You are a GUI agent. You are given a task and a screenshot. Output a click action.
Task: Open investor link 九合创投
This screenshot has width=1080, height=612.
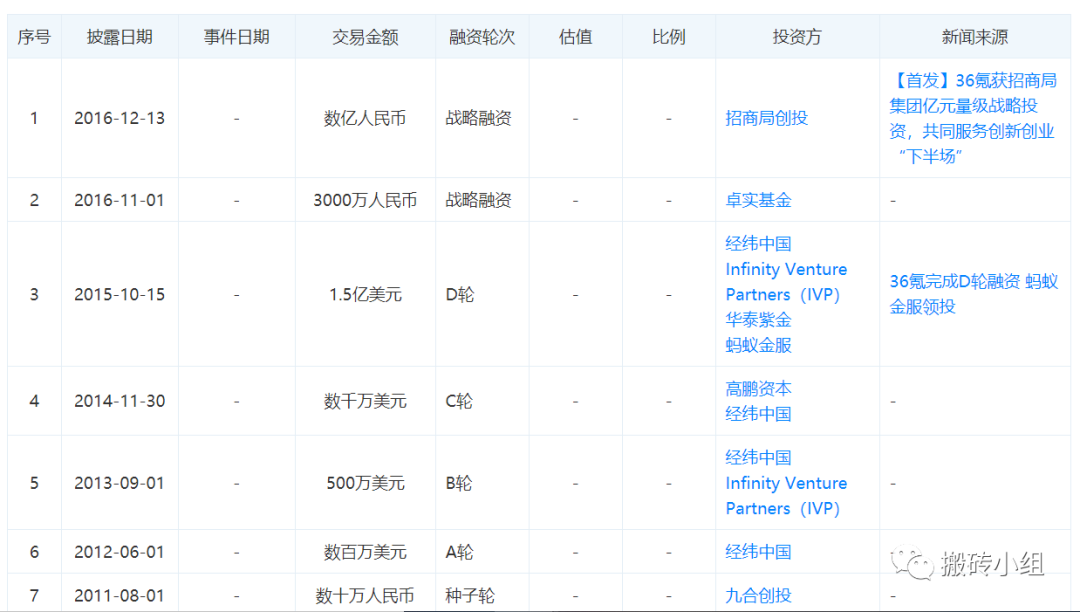pos(758,595)
